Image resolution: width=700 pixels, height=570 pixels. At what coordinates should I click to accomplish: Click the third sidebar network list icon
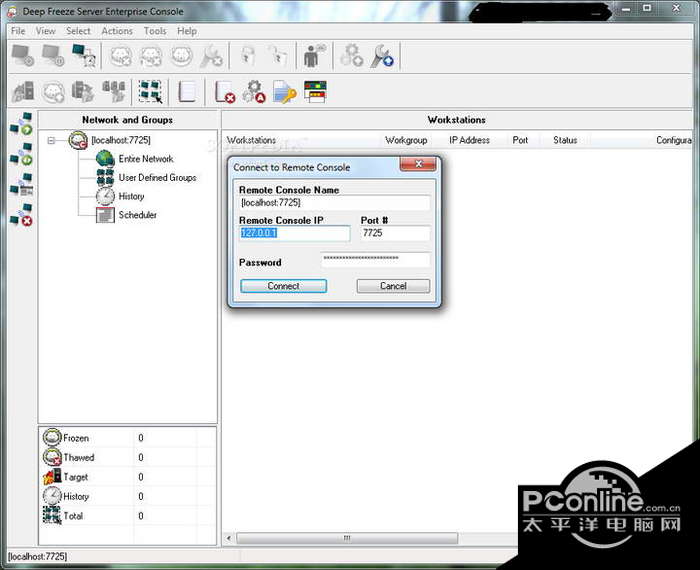[21, 184]
